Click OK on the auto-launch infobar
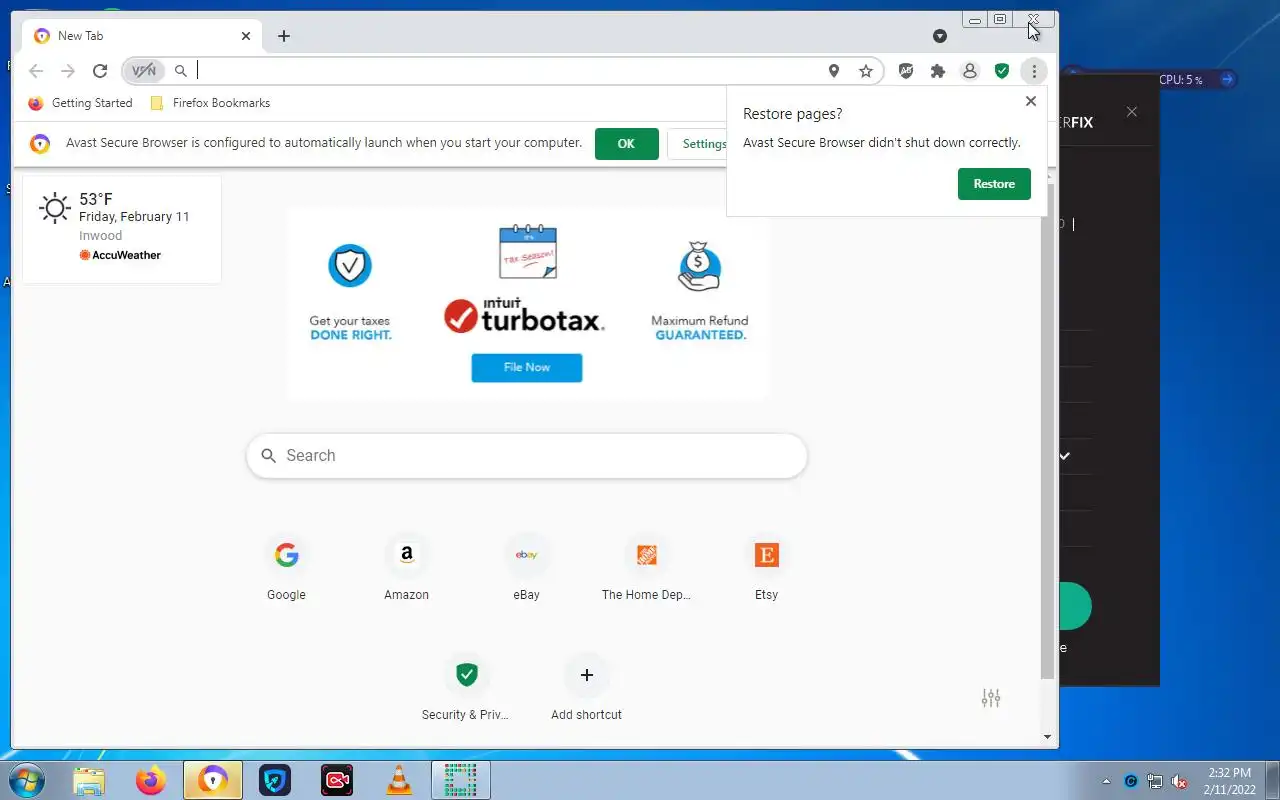Screen dimensions: 1280x800 [x=626, y=144]
